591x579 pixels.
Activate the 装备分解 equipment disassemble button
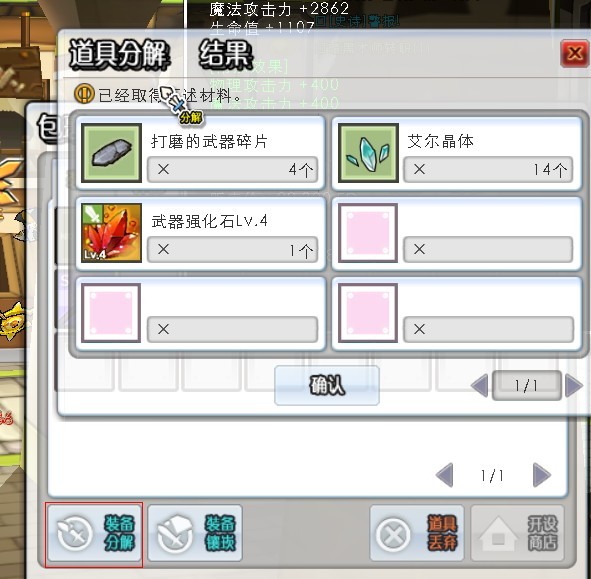94,533
